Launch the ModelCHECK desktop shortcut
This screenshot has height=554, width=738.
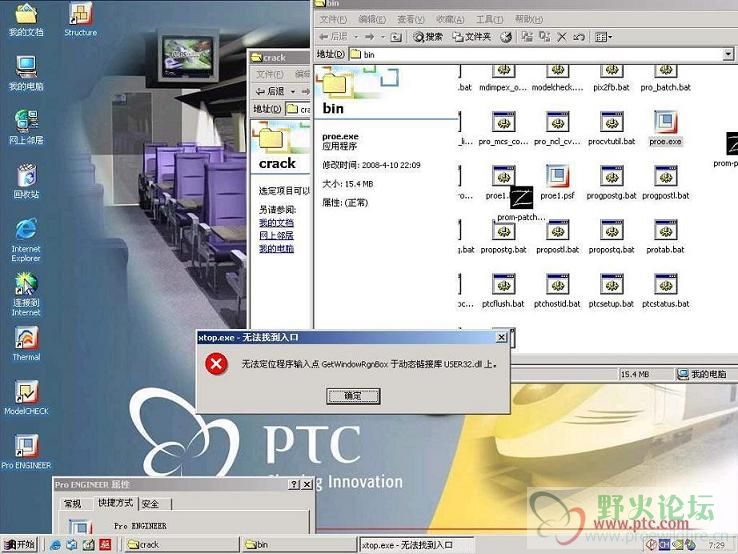pos(26,398)
